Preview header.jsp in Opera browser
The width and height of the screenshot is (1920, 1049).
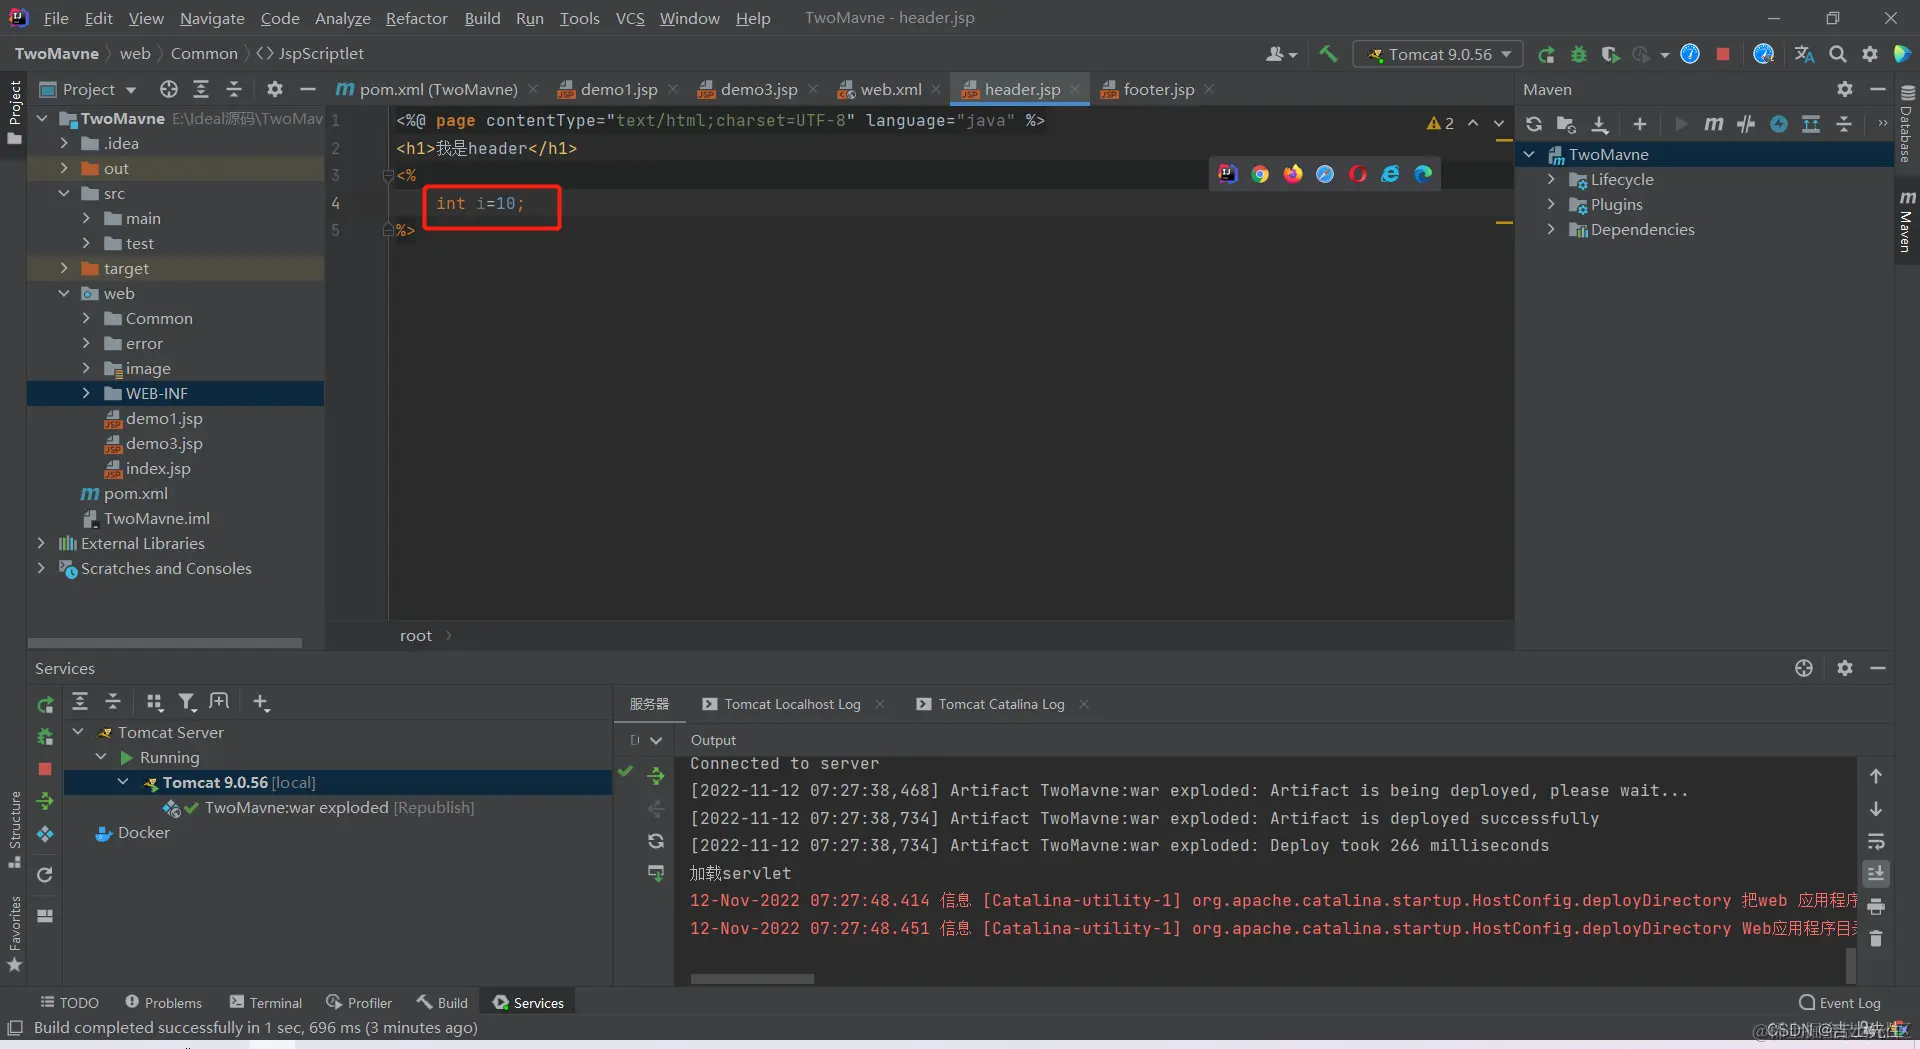point(1358,174)
